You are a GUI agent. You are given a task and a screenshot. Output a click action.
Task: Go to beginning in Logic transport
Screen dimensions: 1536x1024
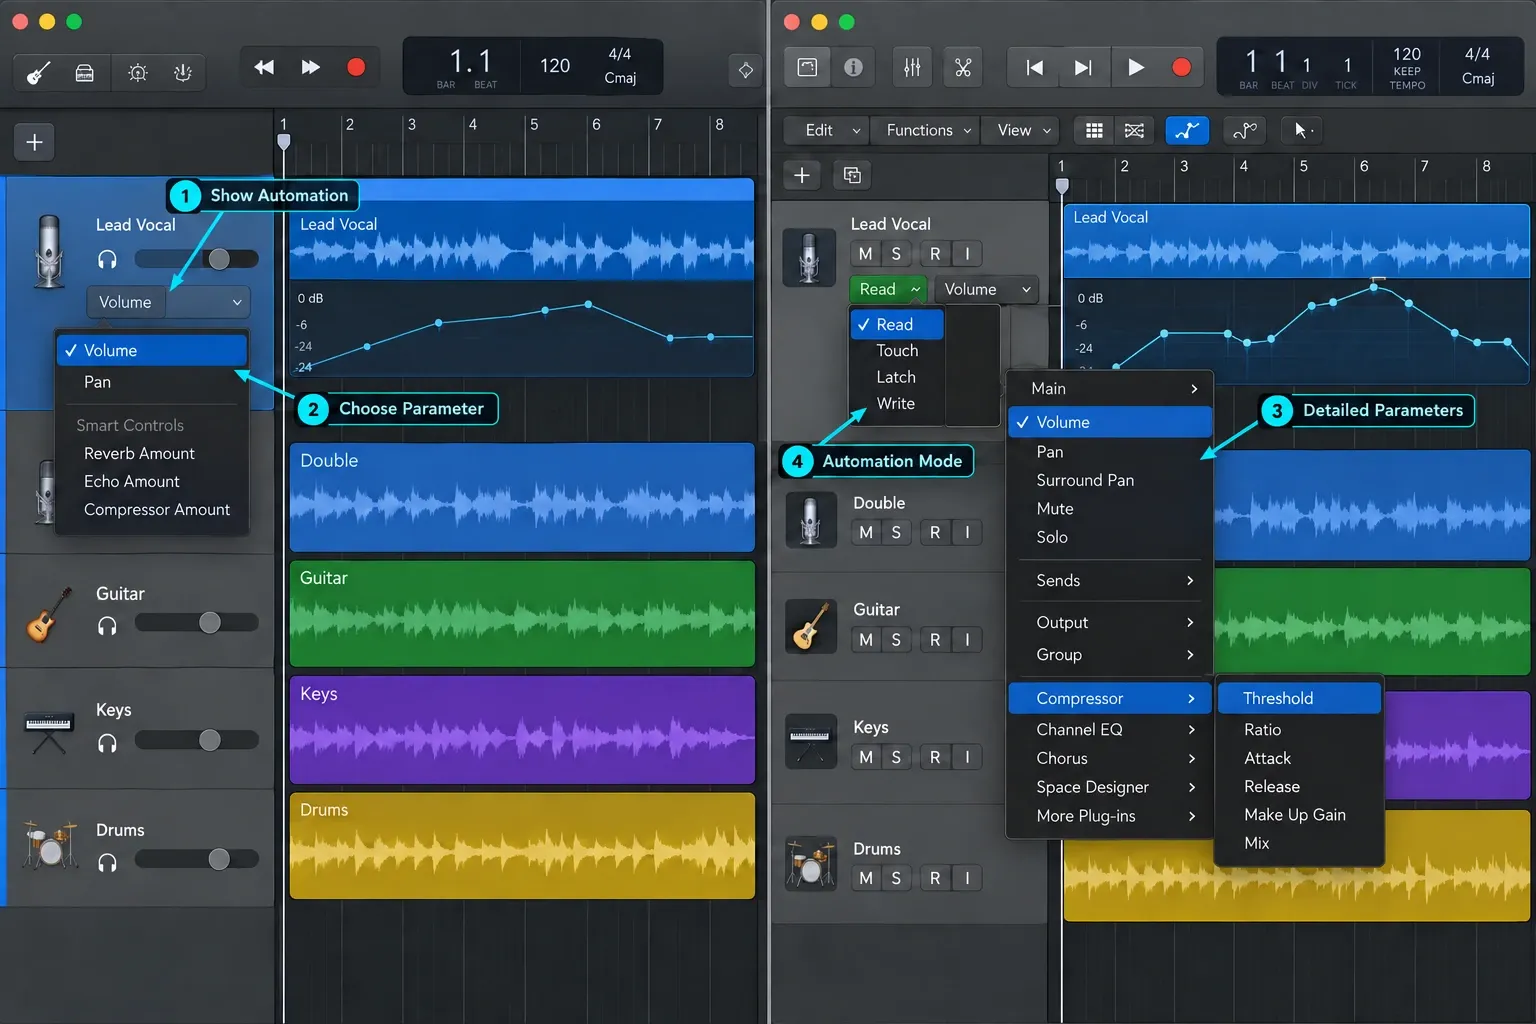coord(1035,67)
